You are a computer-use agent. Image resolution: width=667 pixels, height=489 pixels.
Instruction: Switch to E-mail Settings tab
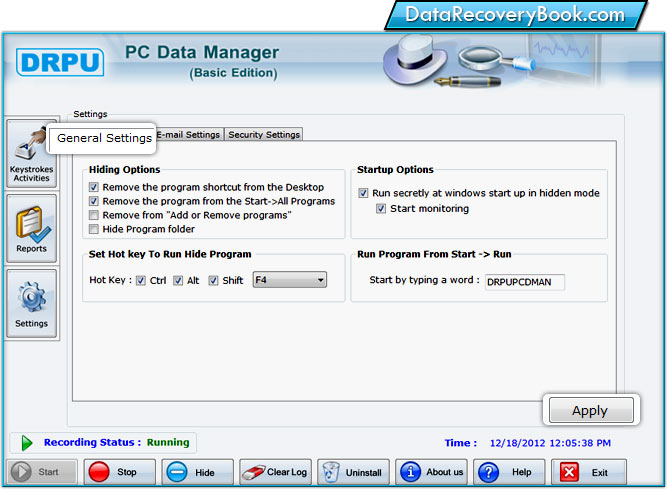point(188,135)
